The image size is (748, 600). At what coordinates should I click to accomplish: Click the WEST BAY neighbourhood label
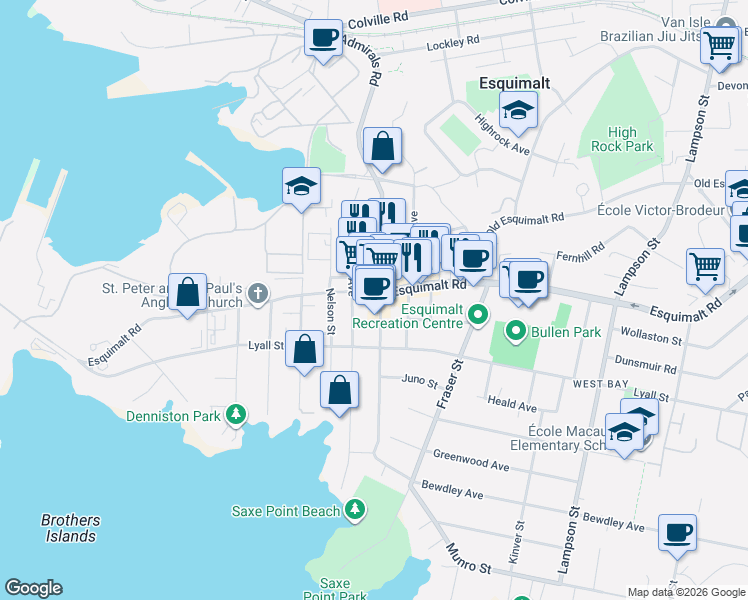click(x=601, y=384)
